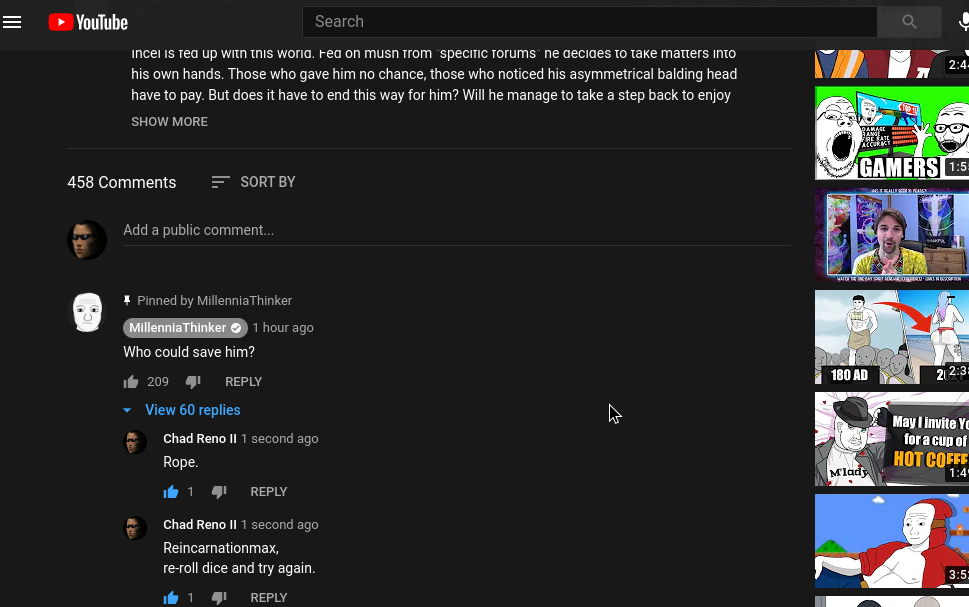Click MillenniaThinker's verified checkmark badge

click(236, 327)
